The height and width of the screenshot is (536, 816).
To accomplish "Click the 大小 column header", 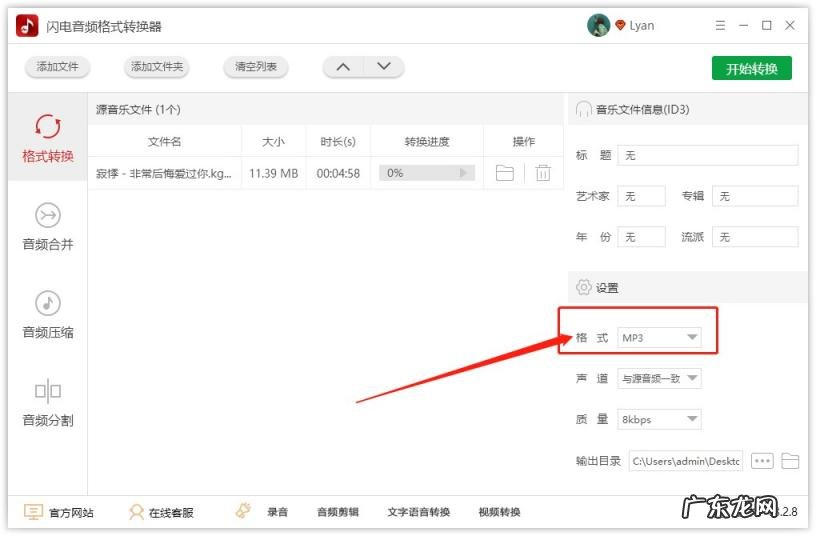I will (274, 142).
